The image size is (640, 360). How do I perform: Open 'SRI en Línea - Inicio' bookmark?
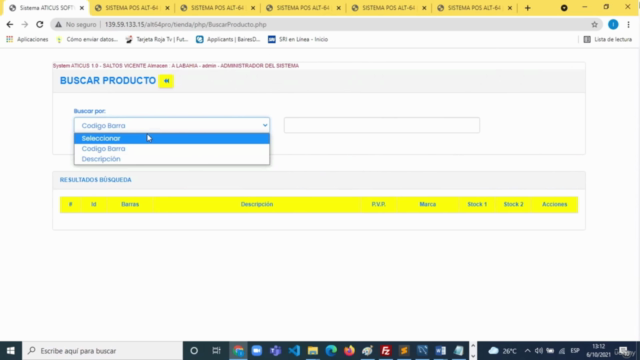click(x=298, y=39)
